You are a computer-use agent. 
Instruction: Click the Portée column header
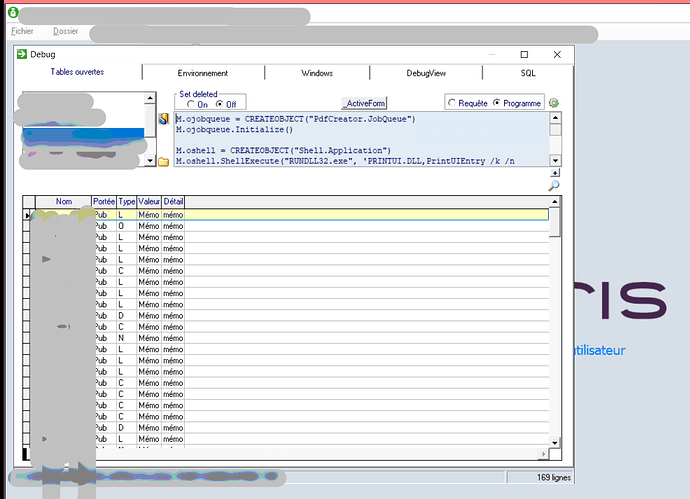(x=104, y=202)
